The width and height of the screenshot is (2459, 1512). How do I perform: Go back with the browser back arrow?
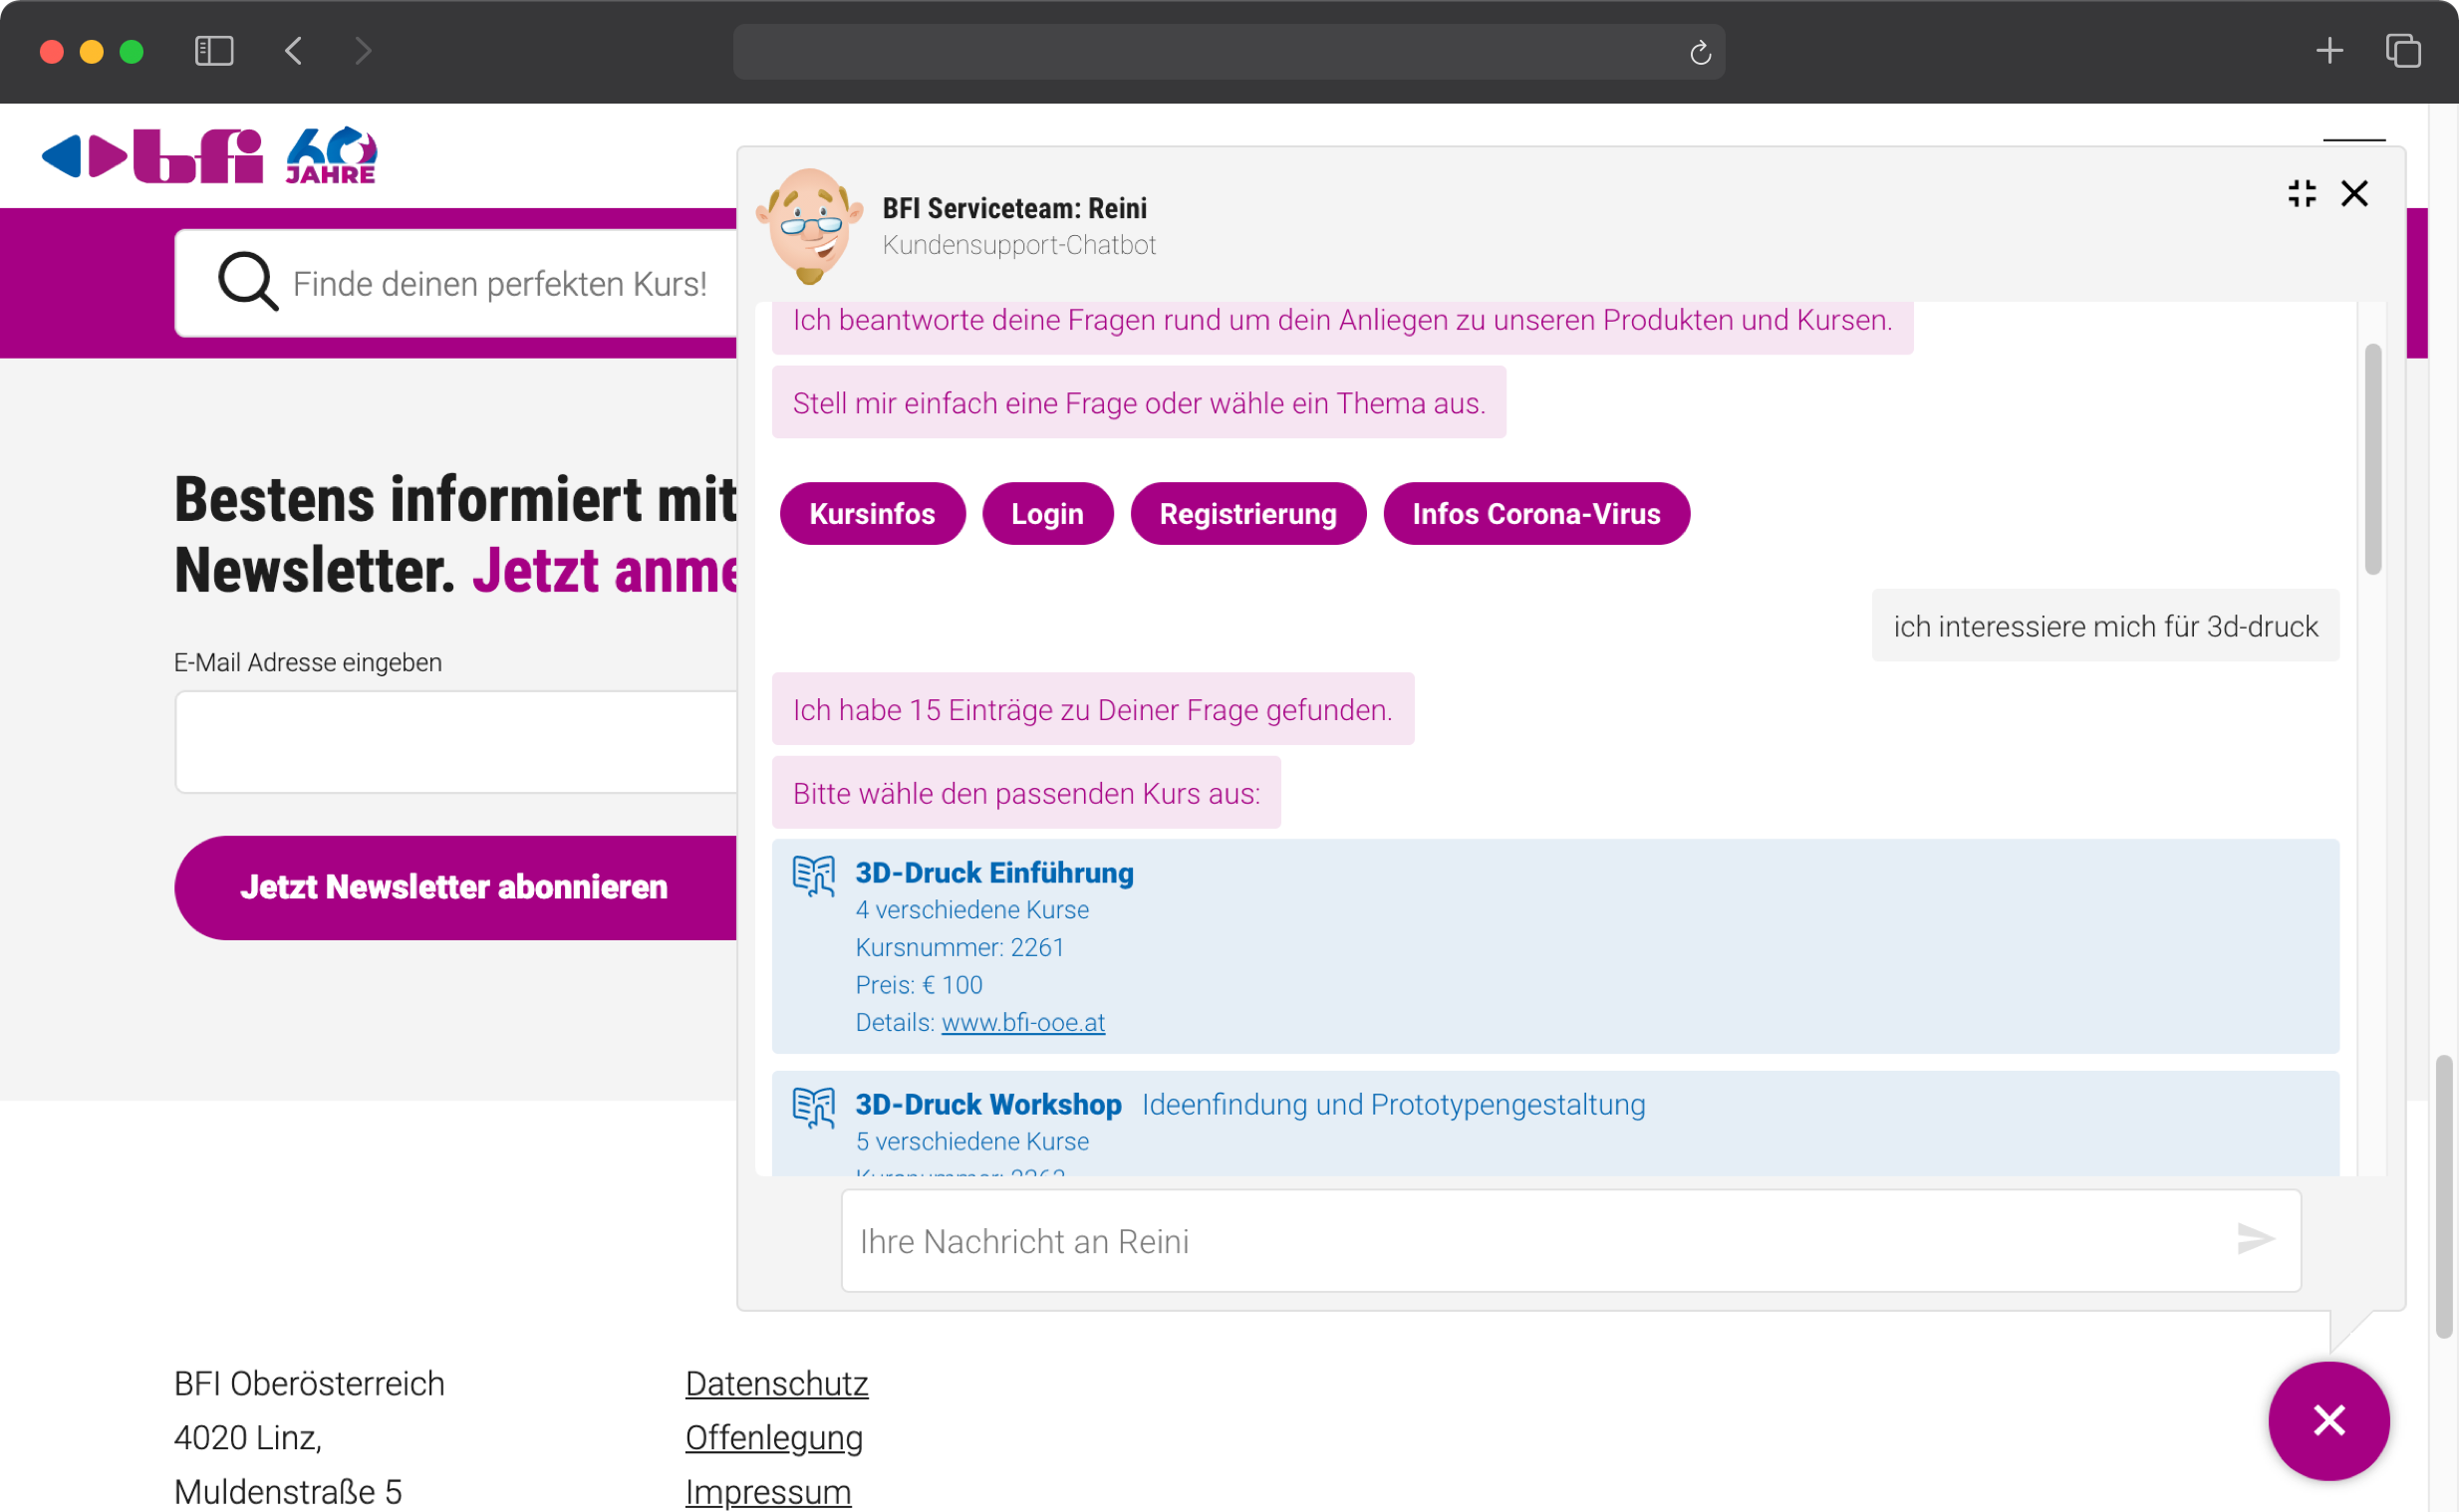point(293,51)
